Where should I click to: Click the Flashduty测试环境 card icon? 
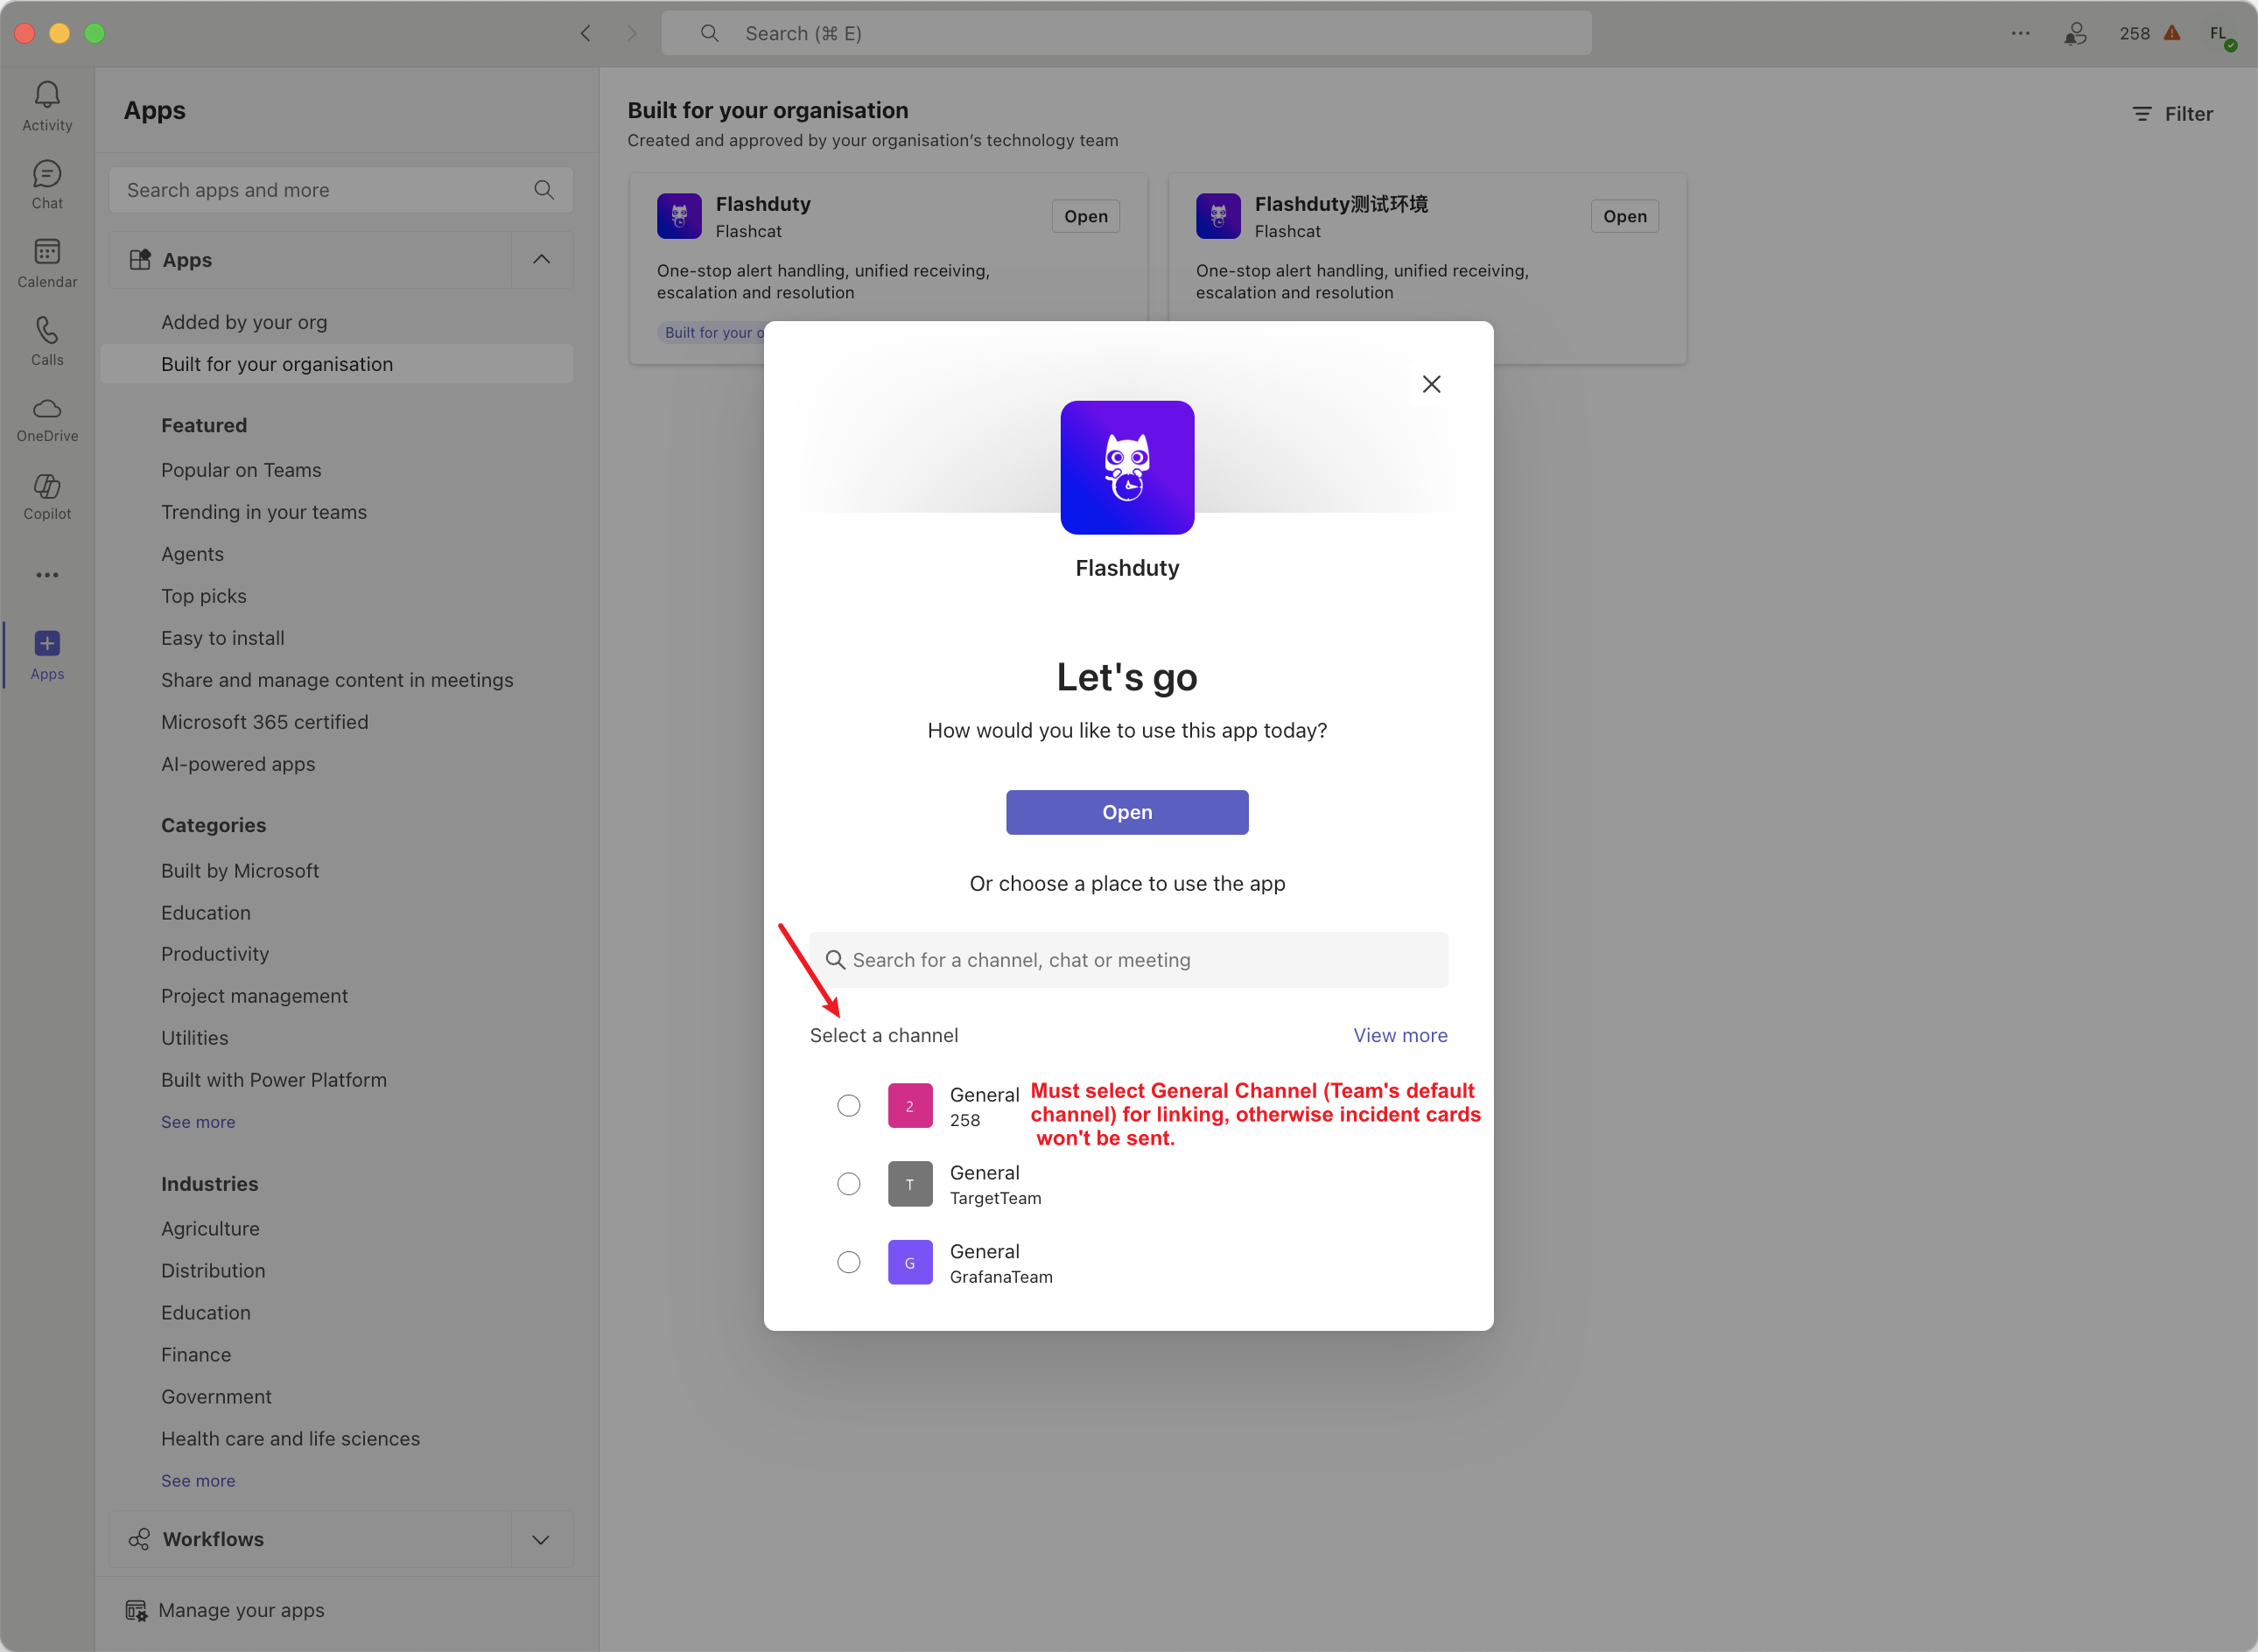coord(1218,216)
